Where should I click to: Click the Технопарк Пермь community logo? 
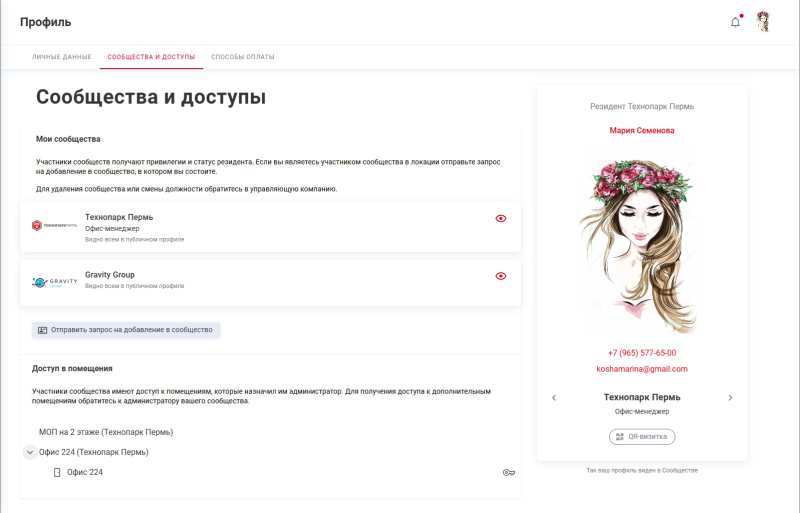(x=54, y=226)
